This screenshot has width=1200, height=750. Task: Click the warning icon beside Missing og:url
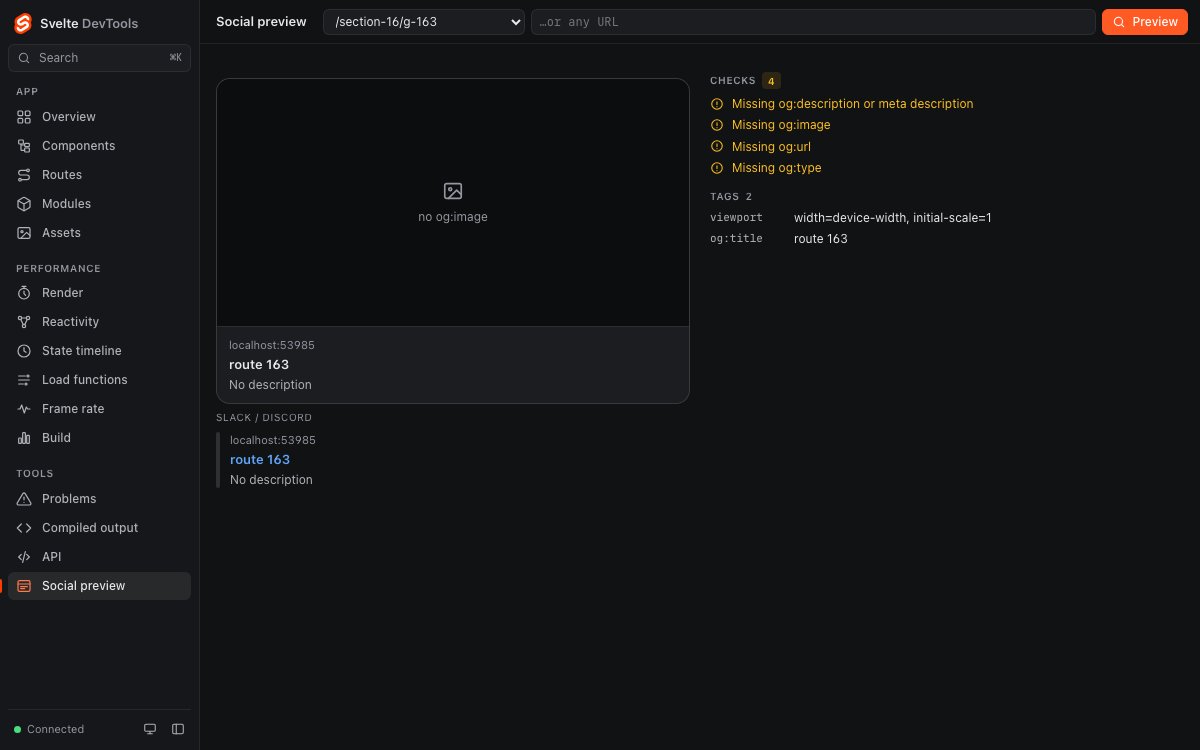716,147
